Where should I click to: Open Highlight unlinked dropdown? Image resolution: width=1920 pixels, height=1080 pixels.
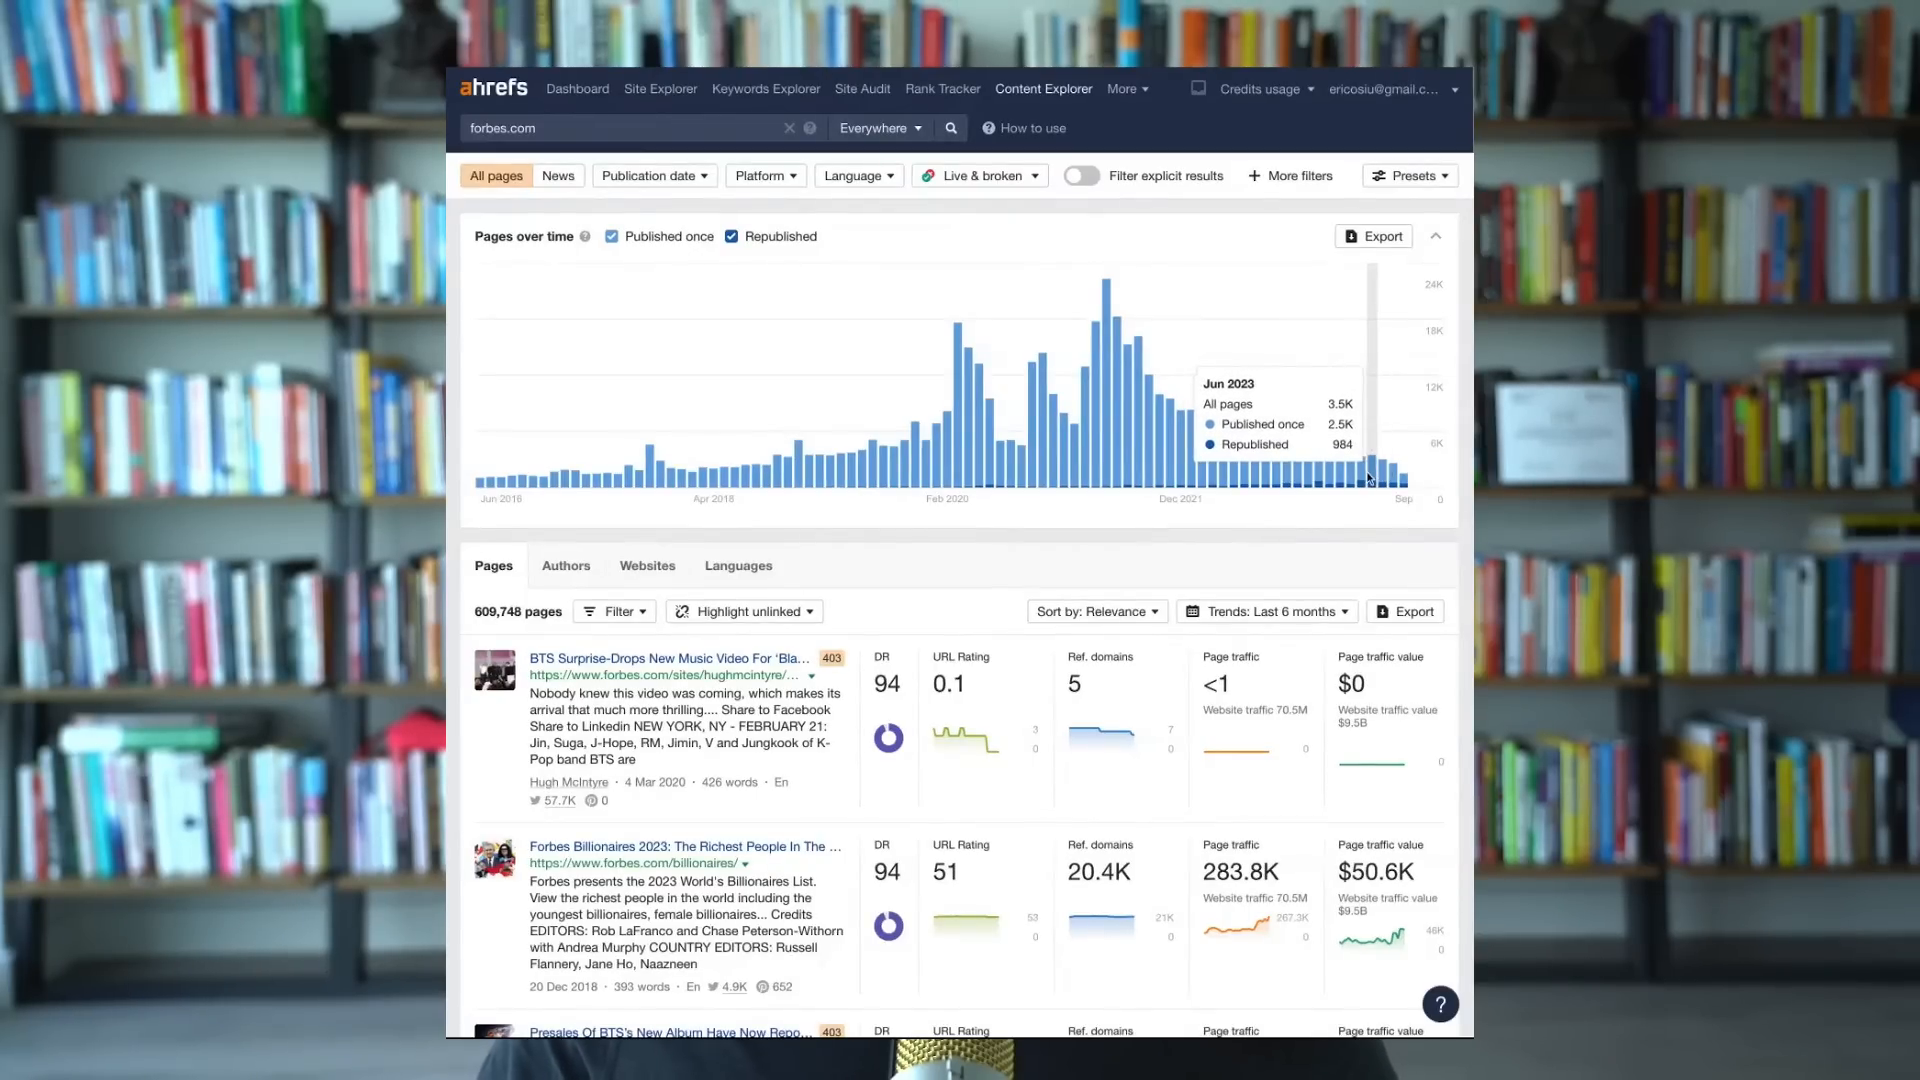(744, 611)
